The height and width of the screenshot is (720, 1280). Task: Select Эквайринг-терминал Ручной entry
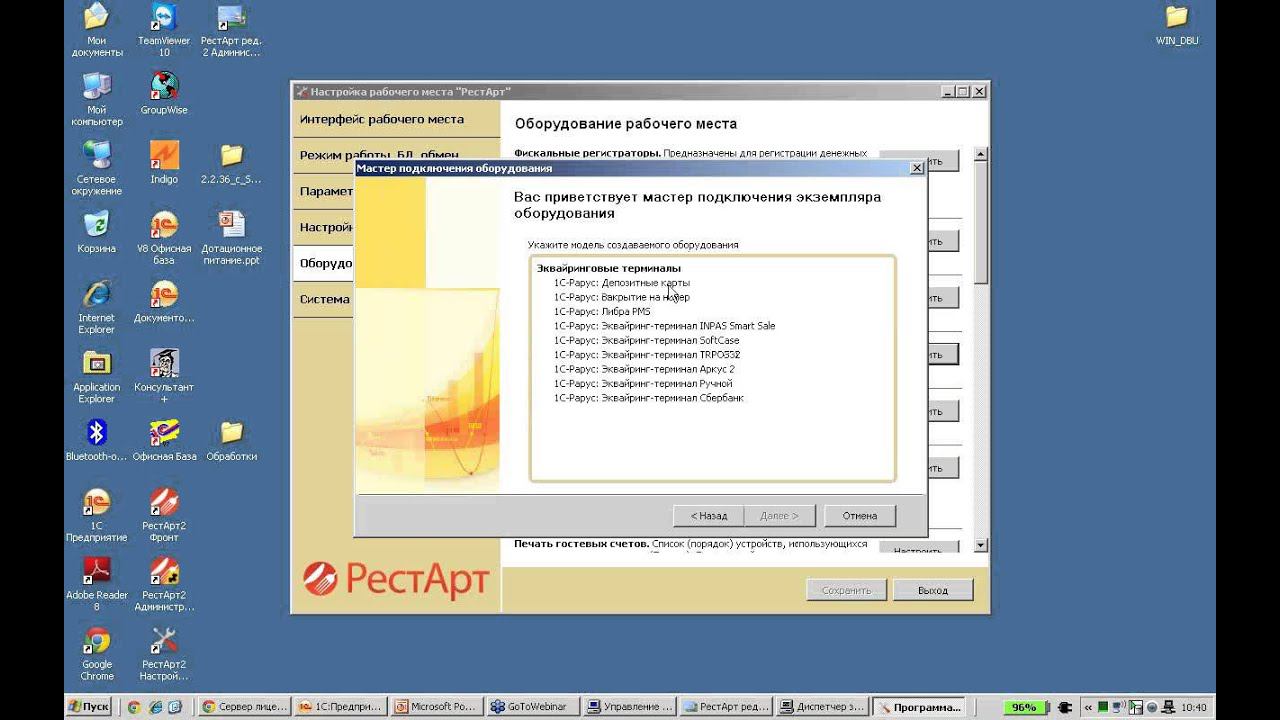point(643,384)
